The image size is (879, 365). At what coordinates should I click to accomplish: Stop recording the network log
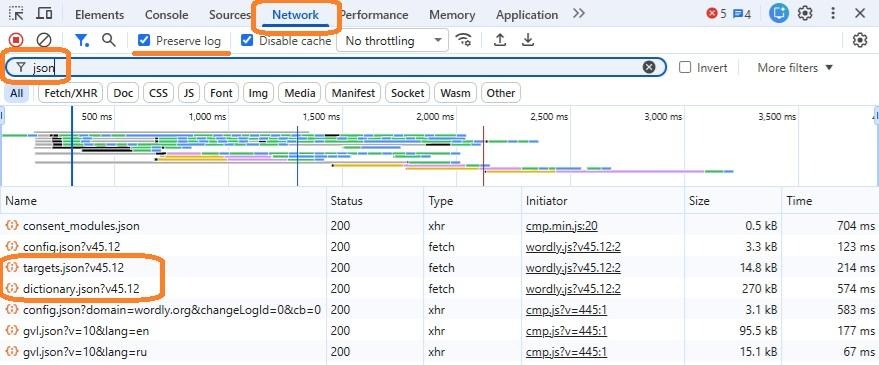[x=16, y=40]
